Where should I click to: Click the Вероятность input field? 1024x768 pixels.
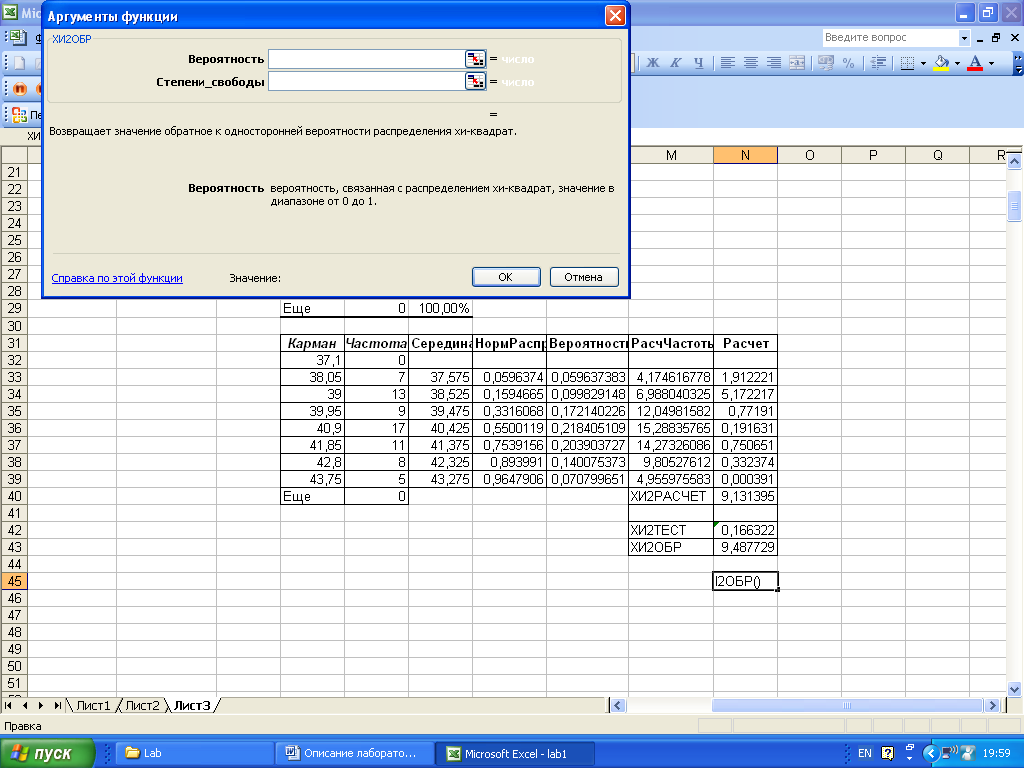click(366, 59)
